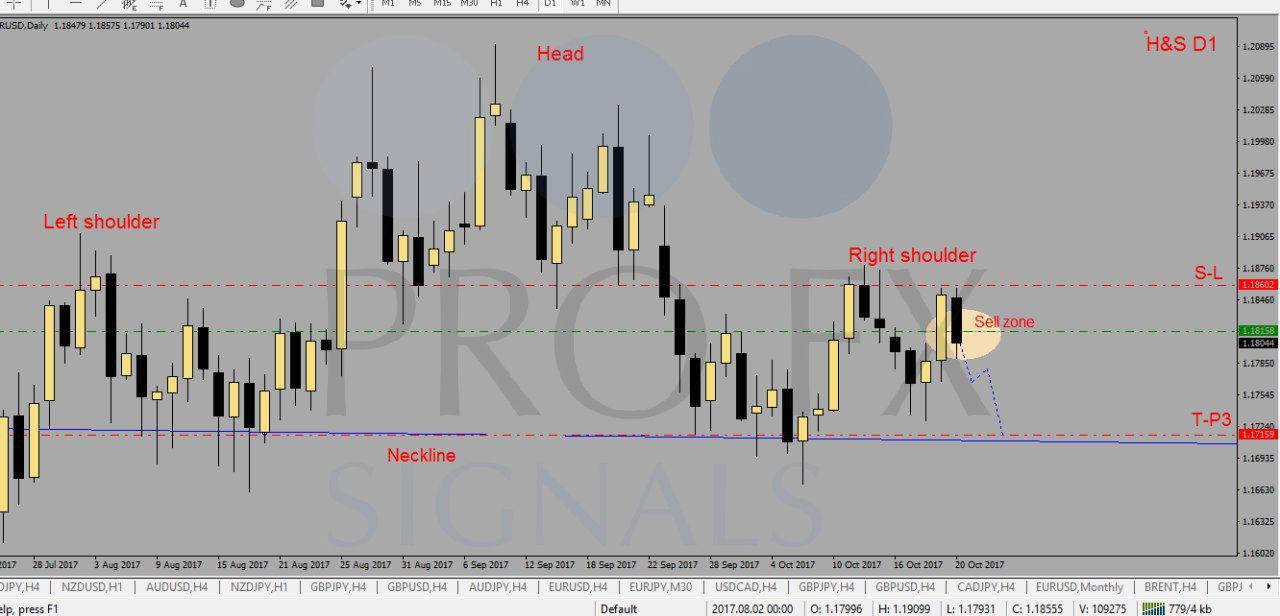Screen dimensions: 1280x616
Task: Select the ellipse shape tool
Action: click(x=237, y=4)
